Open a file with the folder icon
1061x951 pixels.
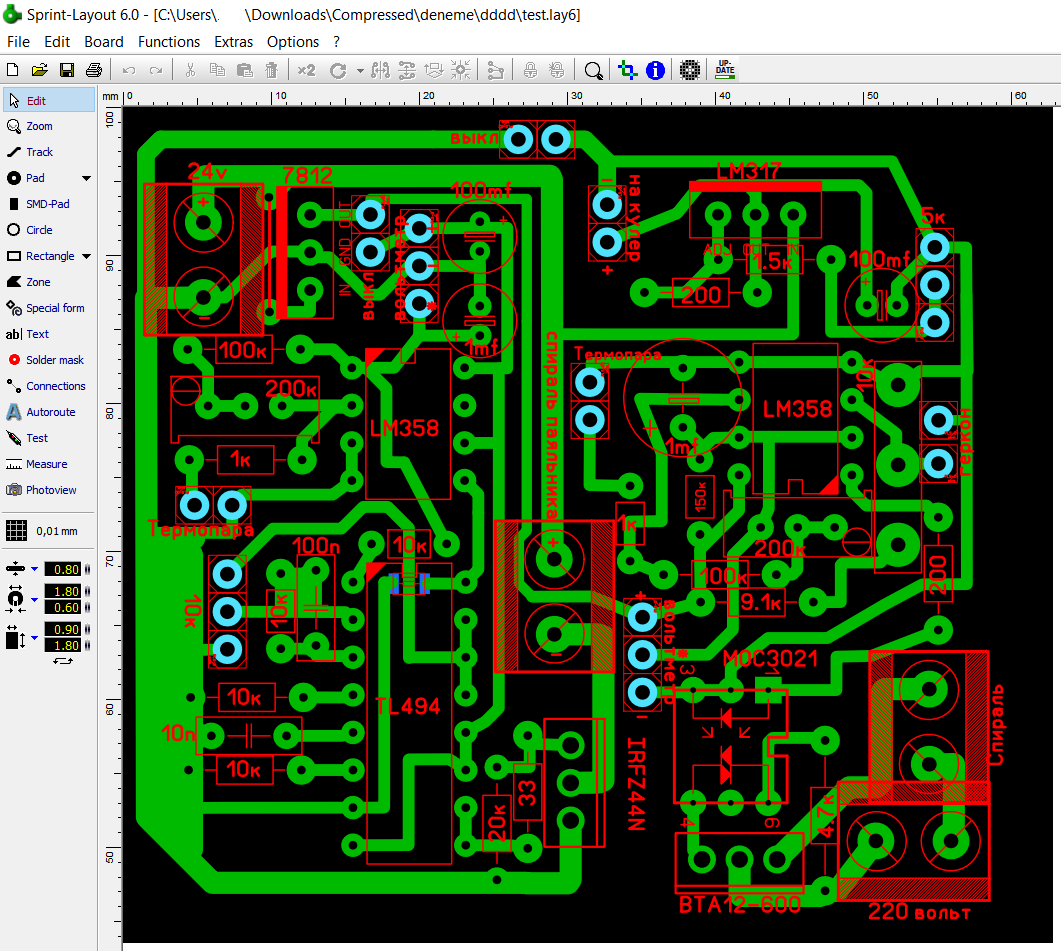point(39,70)
